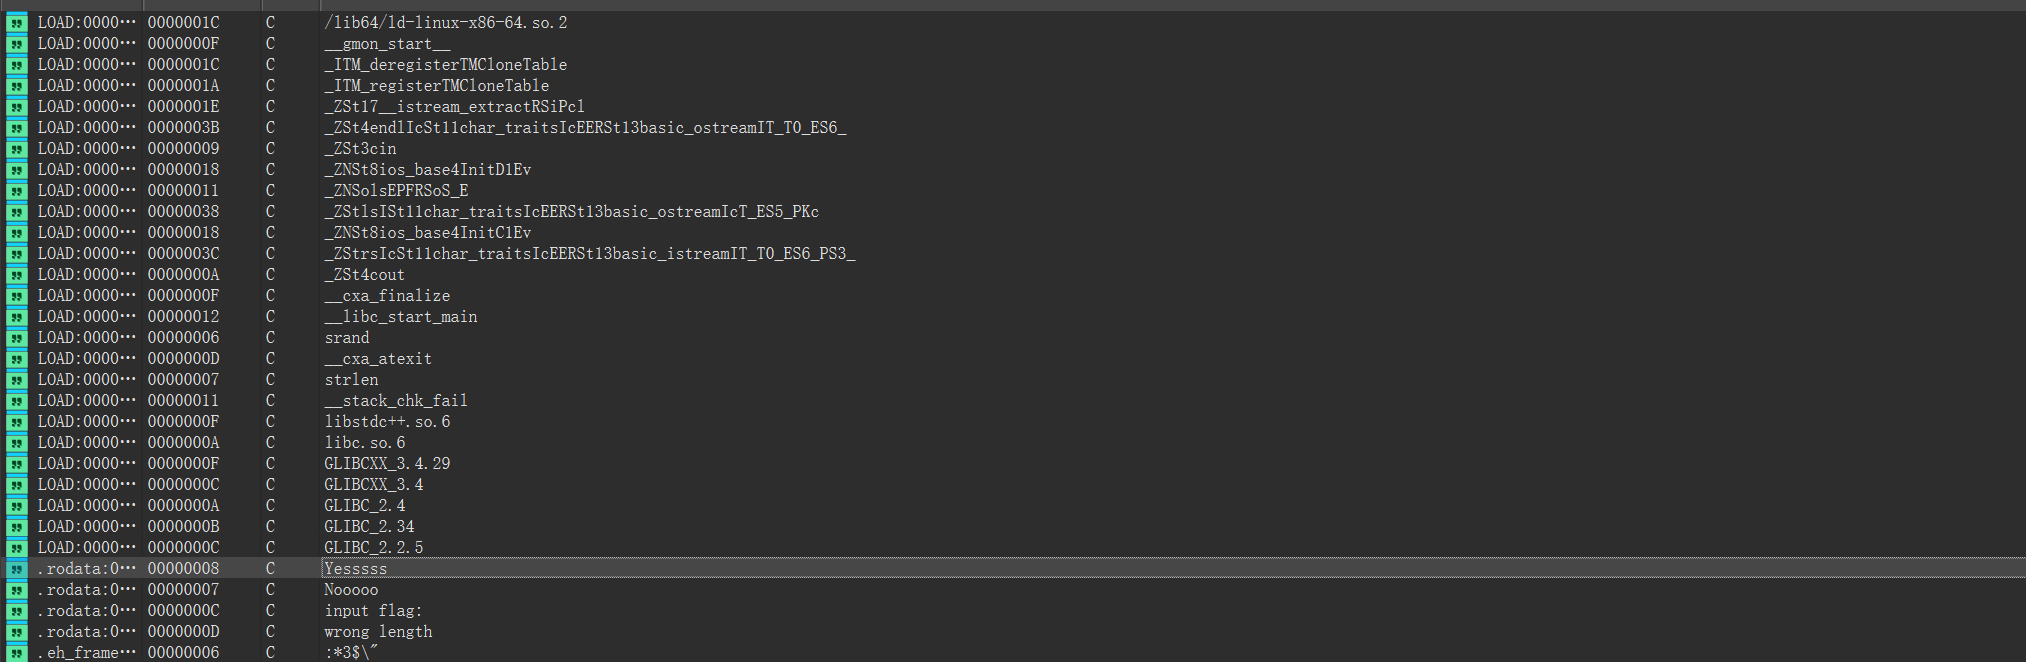The width and height of the screenshot is (2026, 662).
Task: Select the __stack_chk_fail string
Action: coord(396,401)
